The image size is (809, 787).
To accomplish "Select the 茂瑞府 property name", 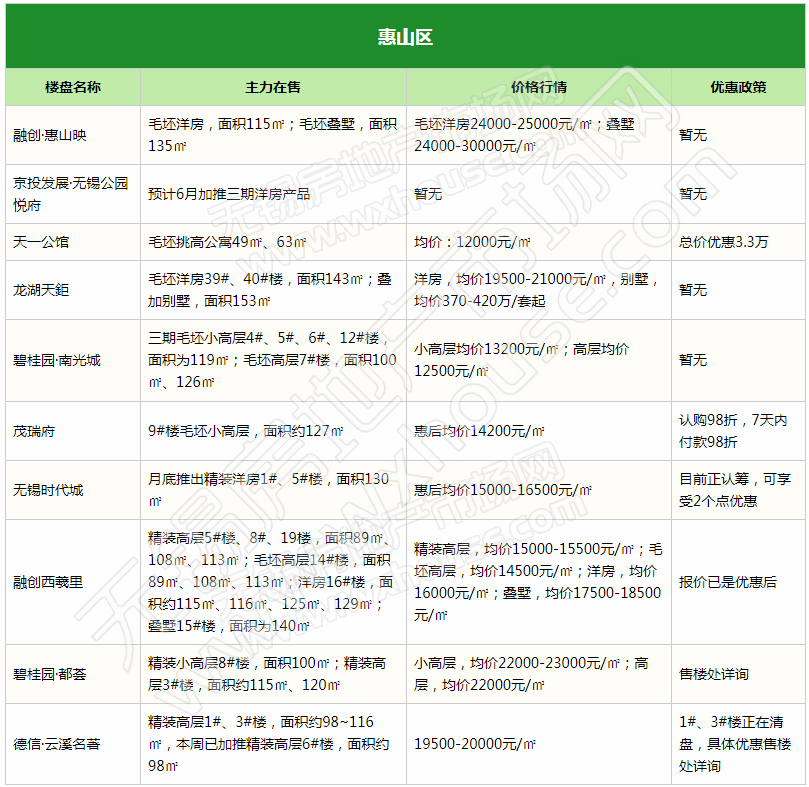I will pos(34,431).
